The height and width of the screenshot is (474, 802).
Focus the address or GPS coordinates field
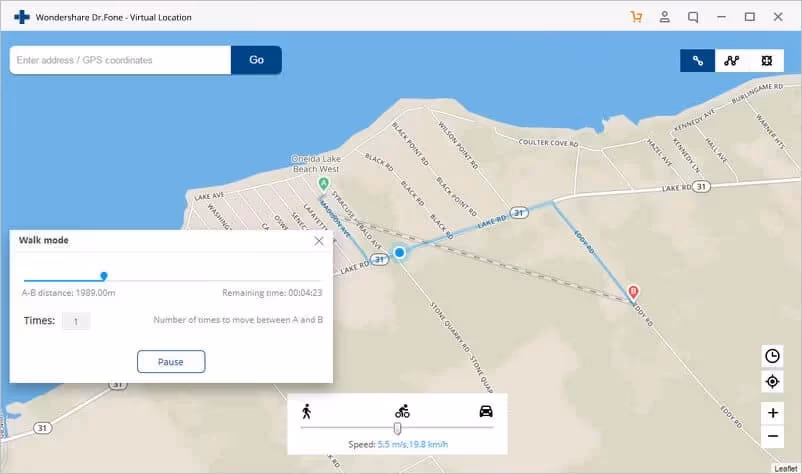coord(120,60)
